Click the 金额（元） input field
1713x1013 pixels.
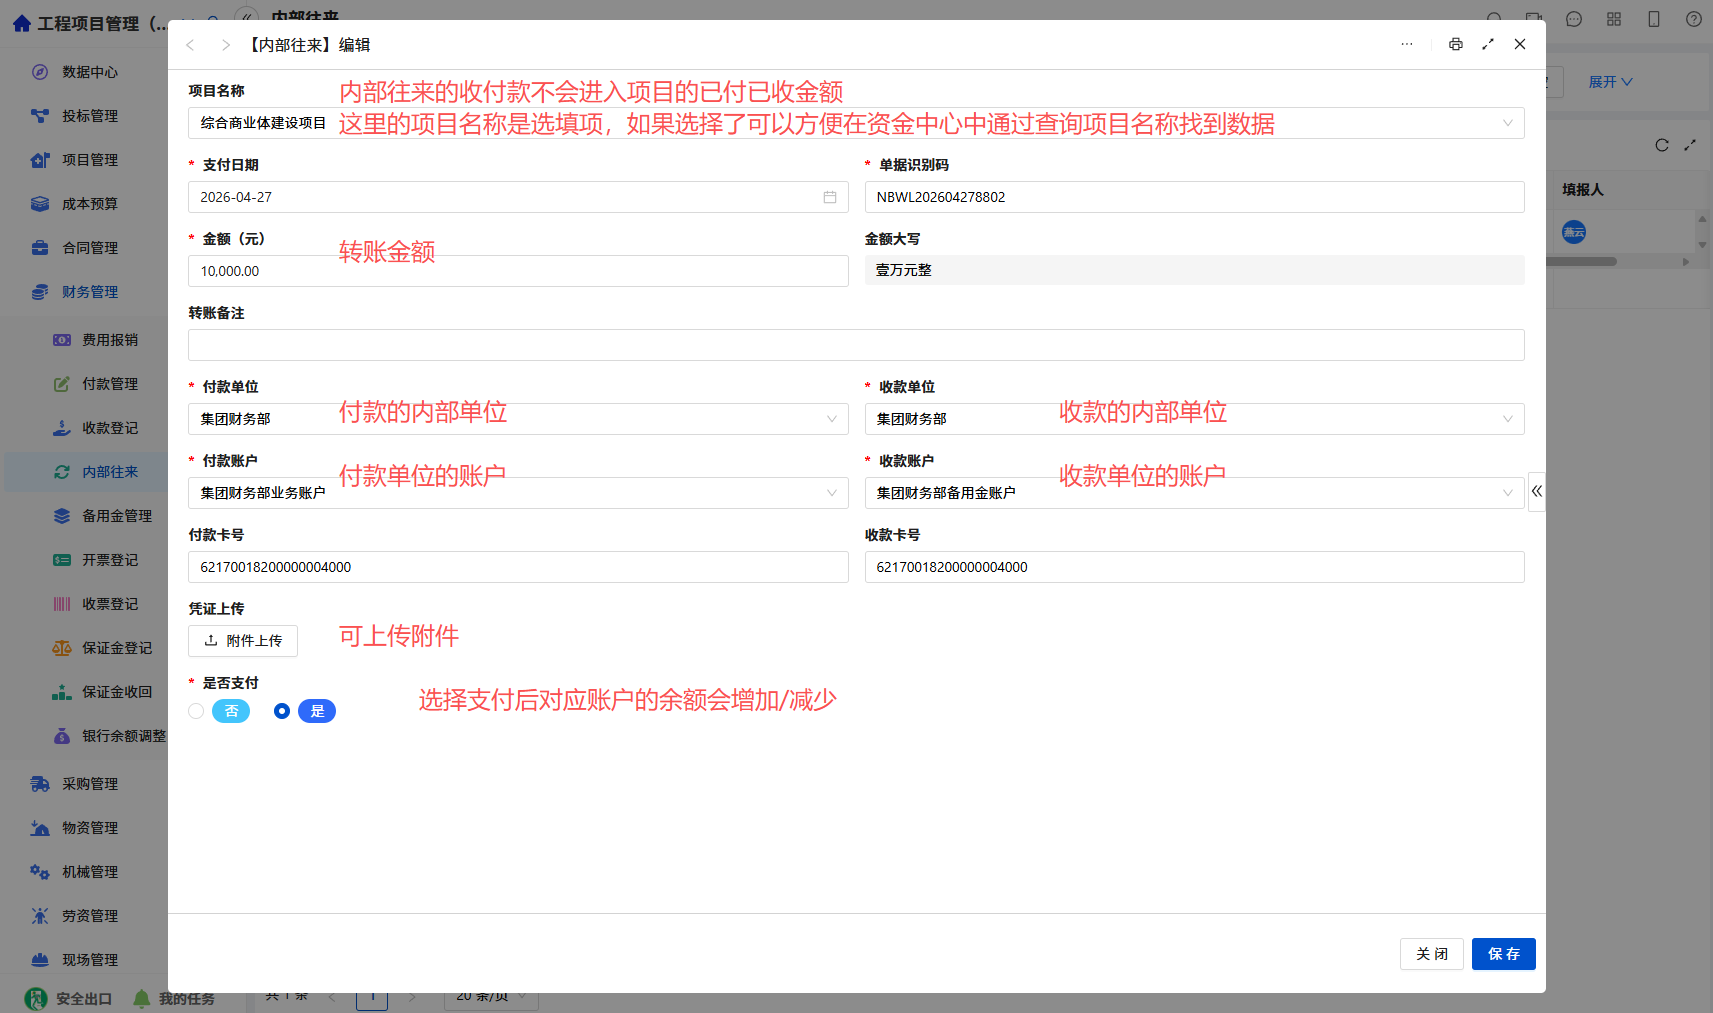click(518, 271)
